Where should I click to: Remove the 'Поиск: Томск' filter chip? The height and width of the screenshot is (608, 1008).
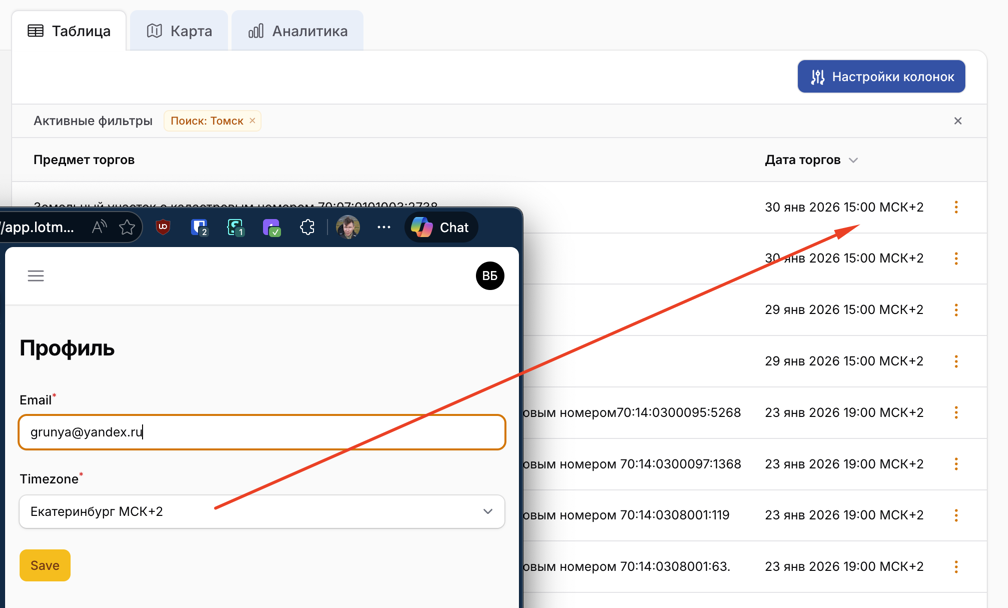click(x=253, y=121)
